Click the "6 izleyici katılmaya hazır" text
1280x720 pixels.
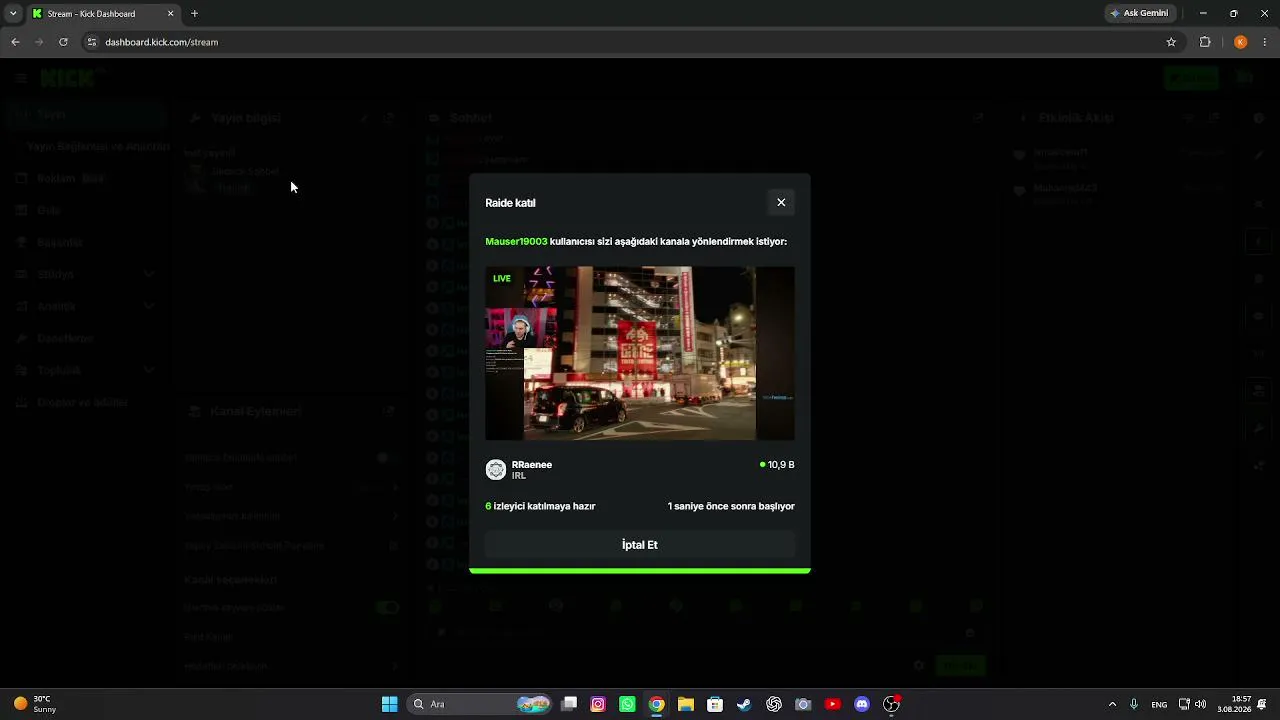(x=540, y=506)
